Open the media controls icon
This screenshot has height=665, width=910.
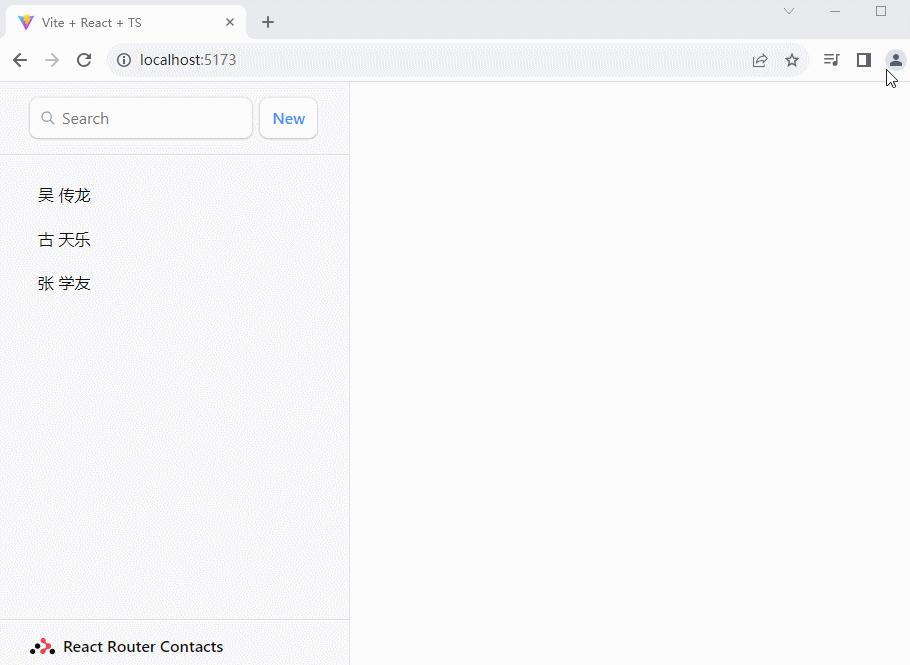[x=831, y=60]
